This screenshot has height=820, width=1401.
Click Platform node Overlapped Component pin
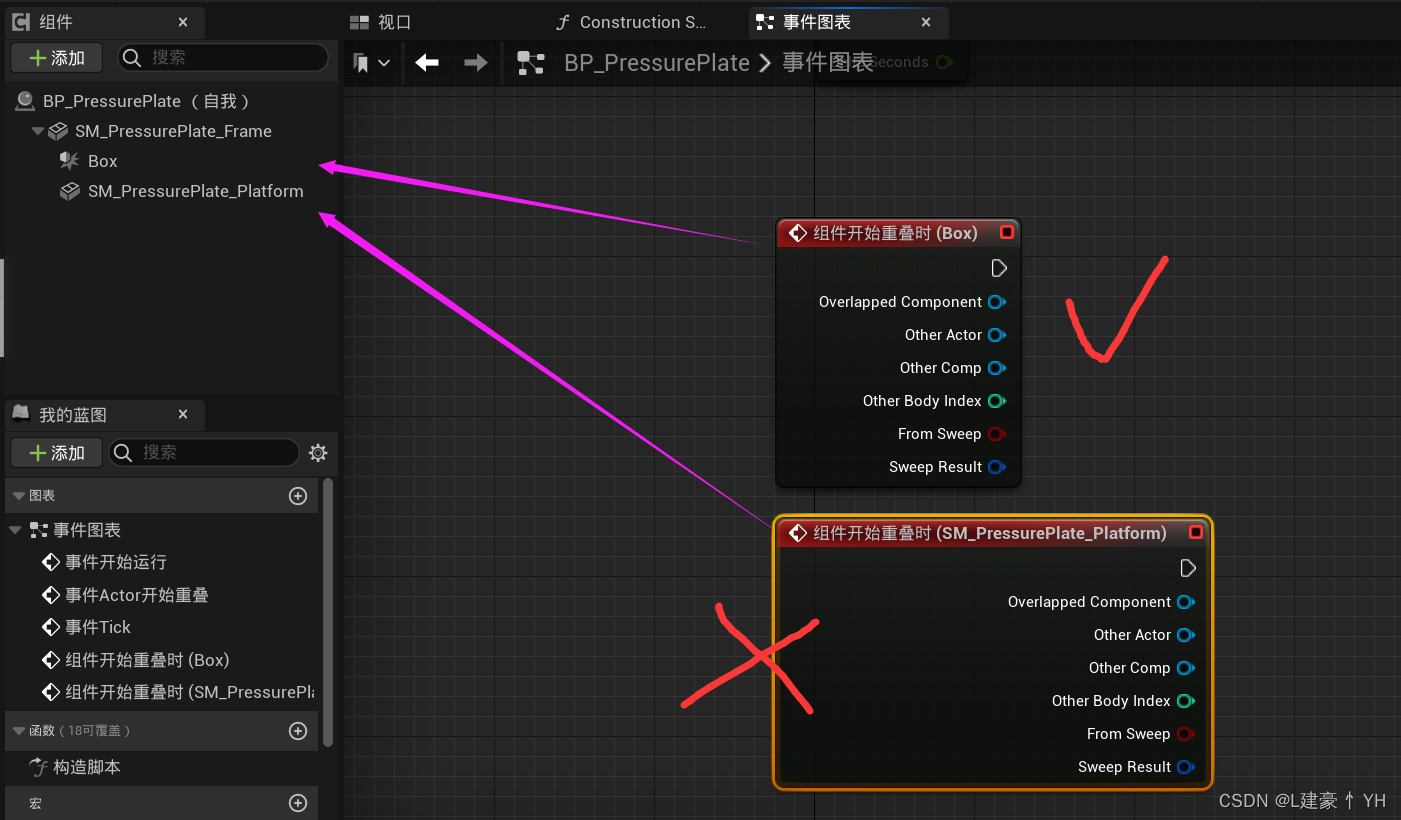(x=1186, y=602)
